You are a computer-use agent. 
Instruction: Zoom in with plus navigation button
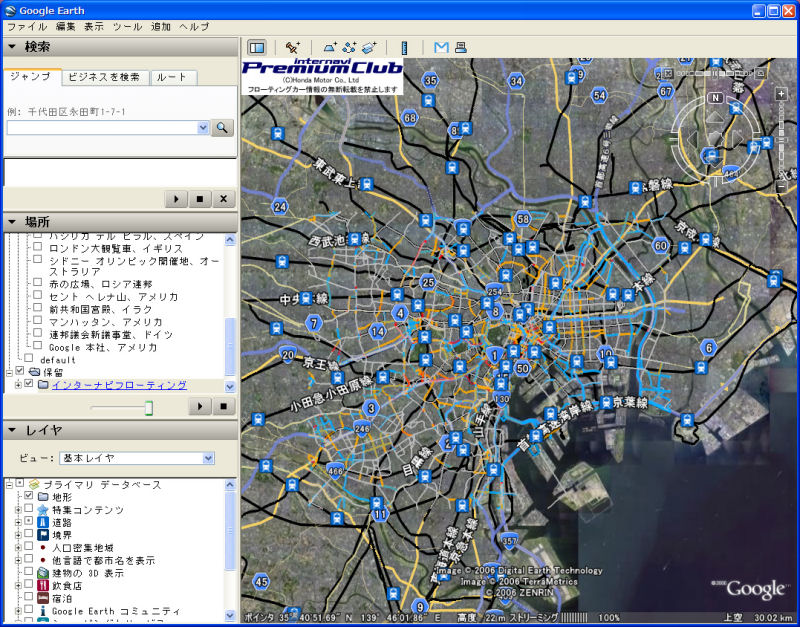pyautogui.click(x=781, y=94)
